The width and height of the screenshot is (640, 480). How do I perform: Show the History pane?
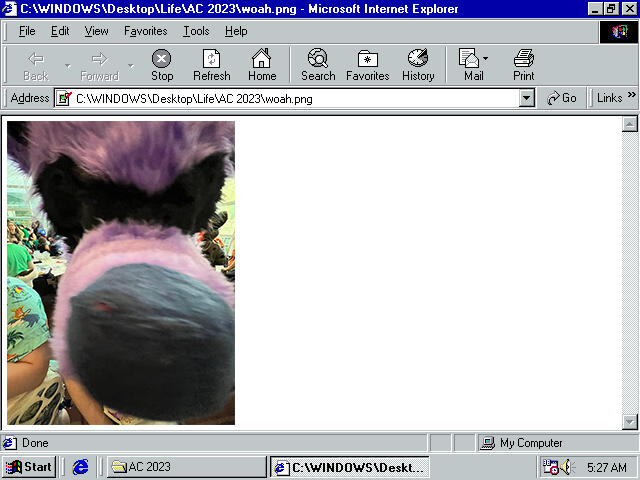tap(418, 65)
